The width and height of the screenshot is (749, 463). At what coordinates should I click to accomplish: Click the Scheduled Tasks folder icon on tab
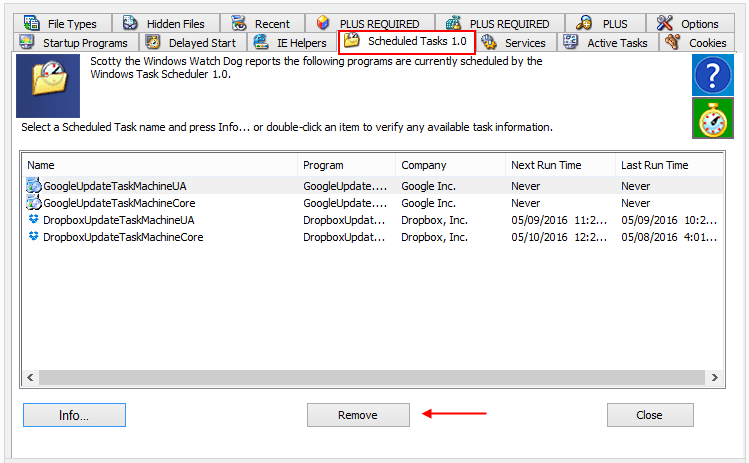click(352, 40)
